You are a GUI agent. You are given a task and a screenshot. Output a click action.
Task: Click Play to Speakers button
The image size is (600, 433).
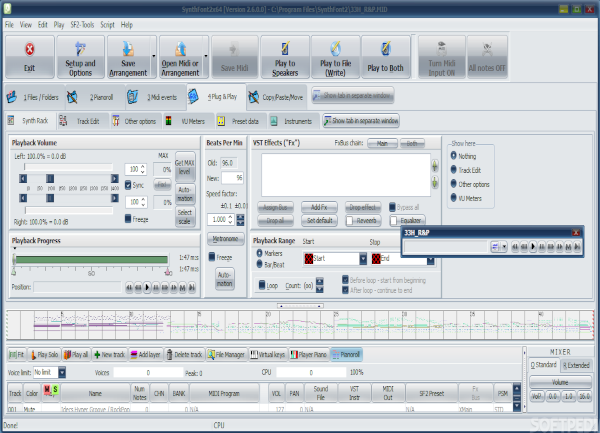(x=285, y=57)
